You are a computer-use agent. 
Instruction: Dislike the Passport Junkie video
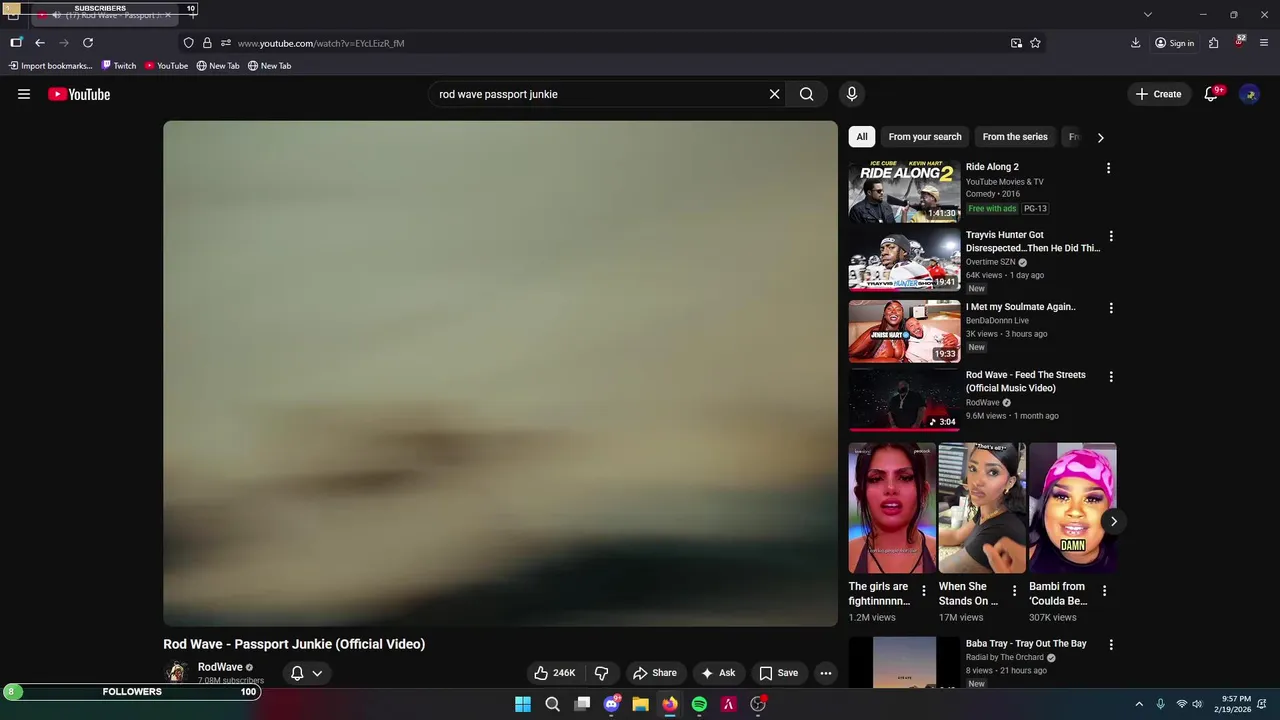[602, 673]
